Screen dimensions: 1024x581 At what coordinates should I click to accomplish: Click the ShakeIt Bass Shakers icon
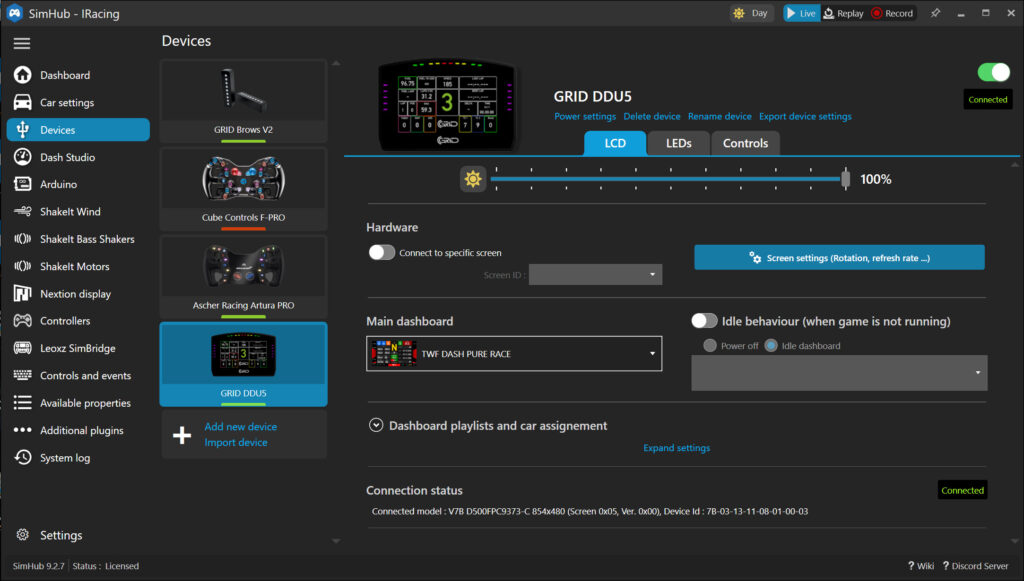click(23, 239)
